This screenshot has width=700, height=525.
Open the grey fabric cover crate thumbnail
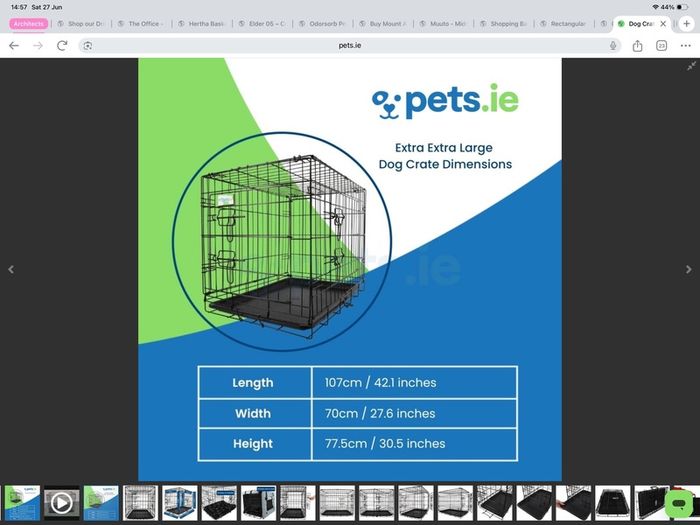(x=258, y=503)
